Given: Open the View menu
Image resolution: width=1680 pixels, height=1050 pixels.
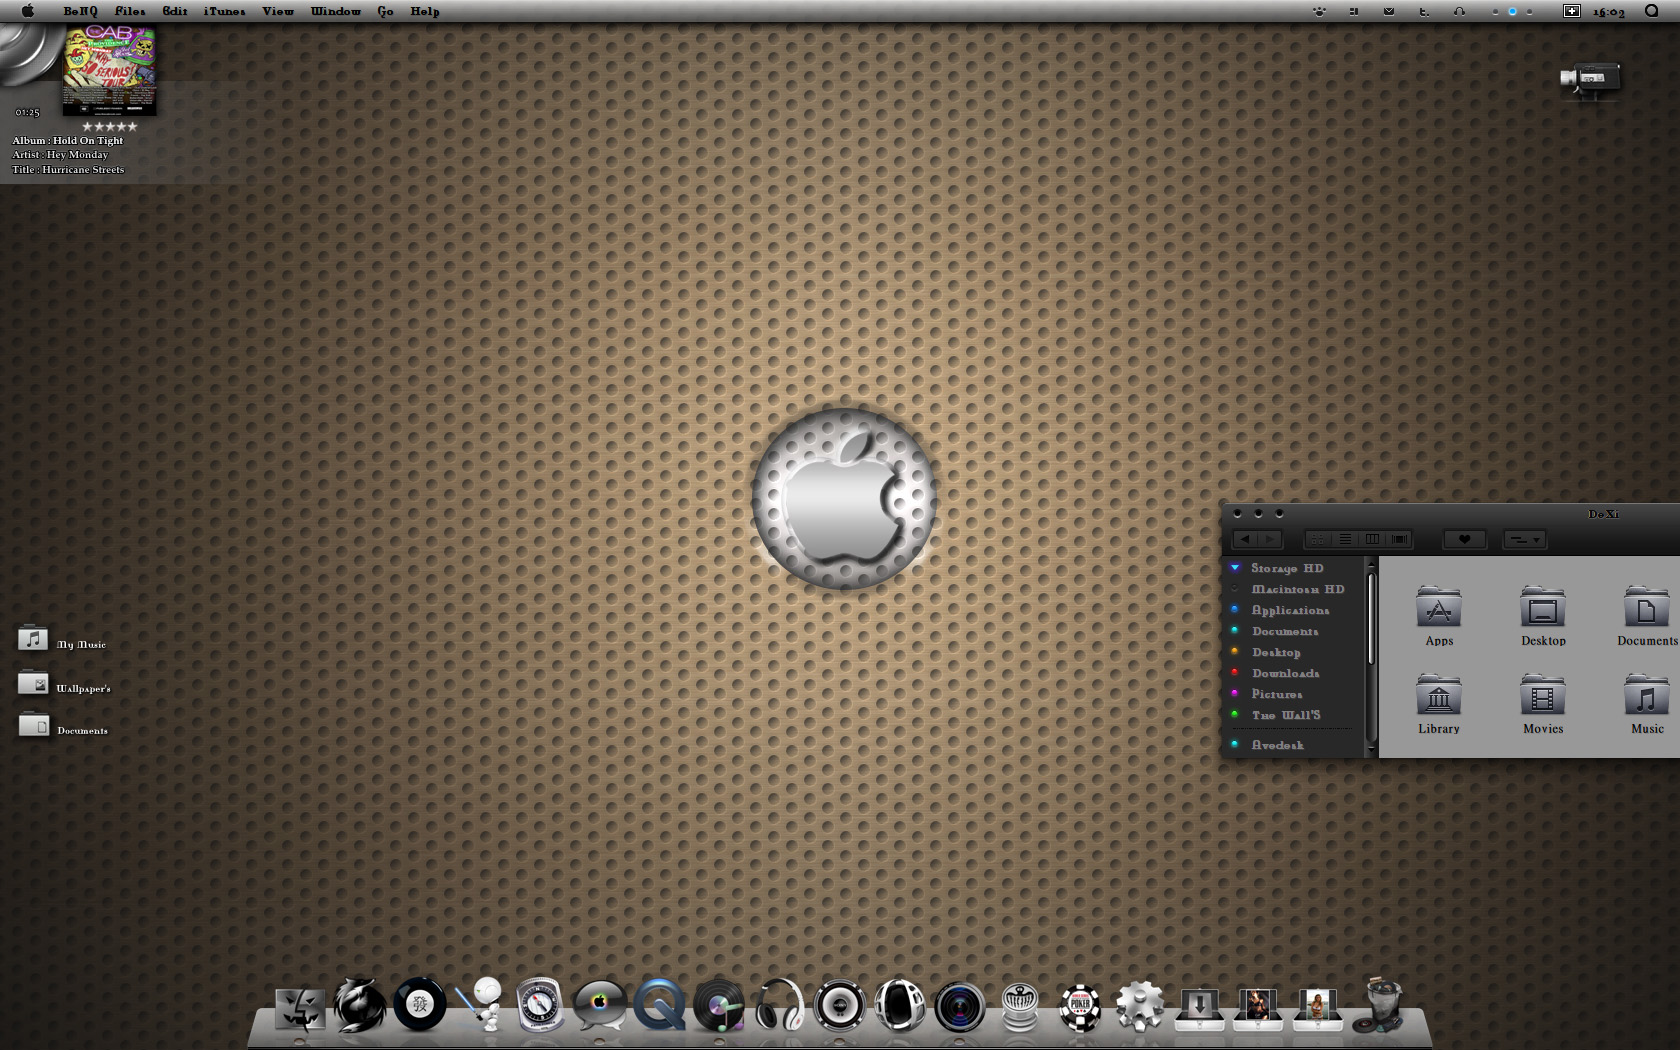Looking at the screenshot, I should pyautogui.click(x=278, y=11).
